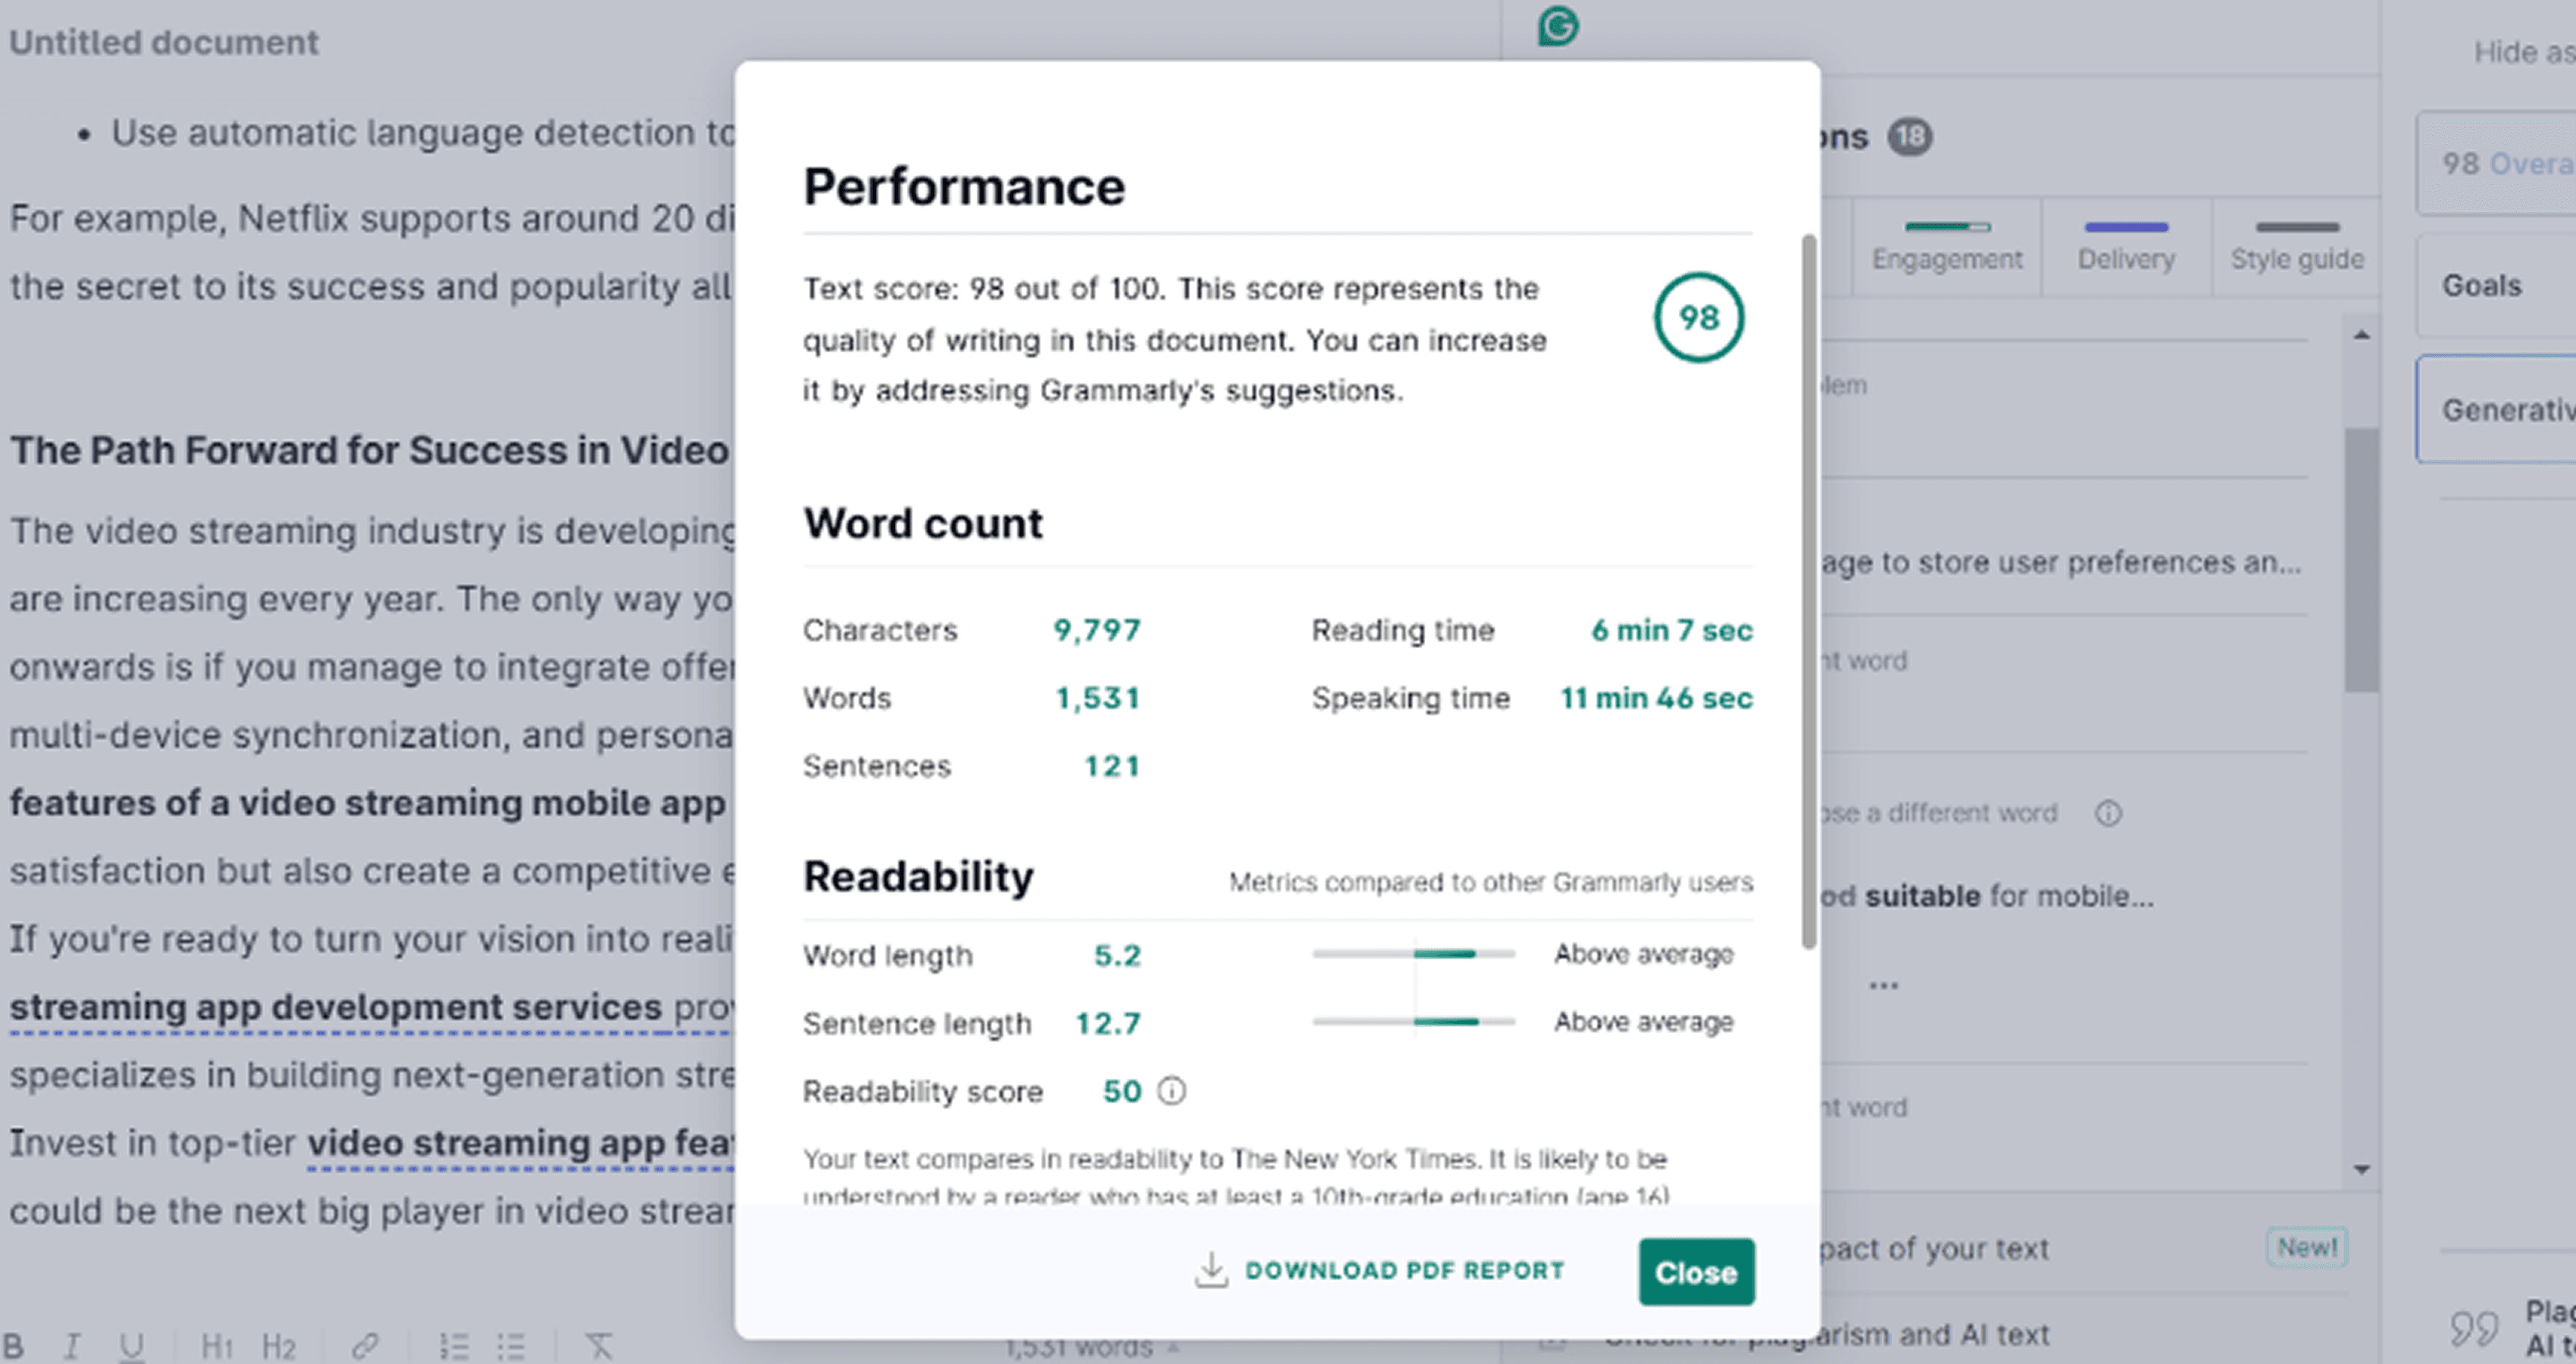2576x1364 pixels.
Task: Click the Characters value 9,797
Action: coord(1096,630)
